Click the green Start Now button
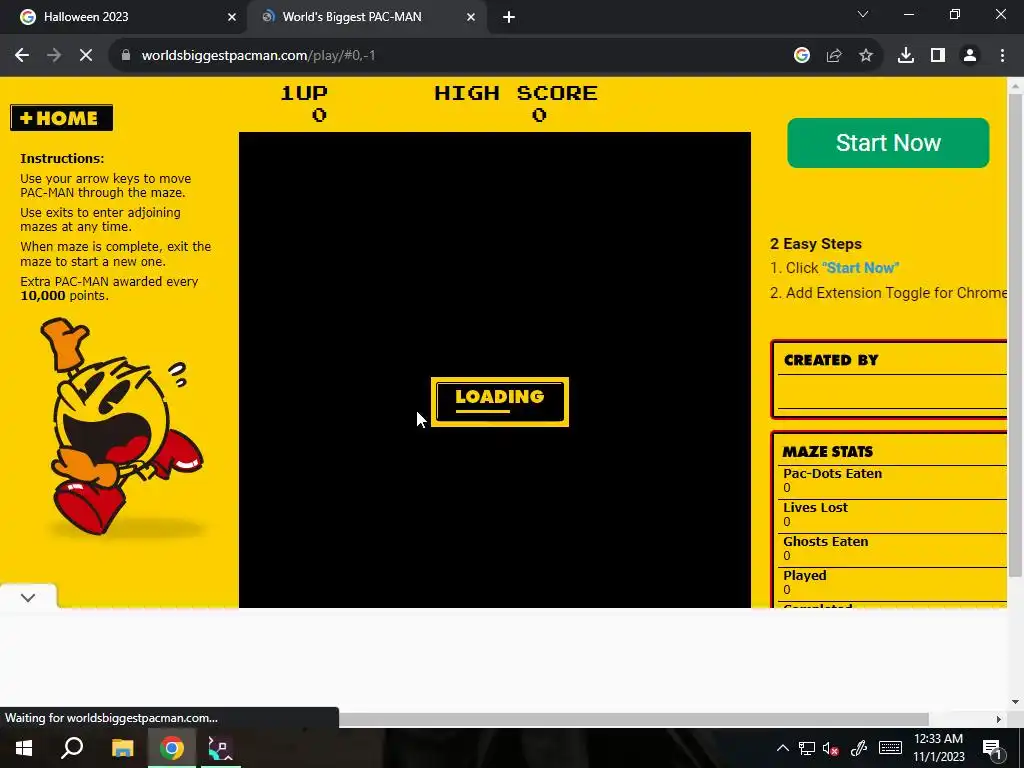The height and width of the screenshot is (768, 1024). tap(888, 143)
